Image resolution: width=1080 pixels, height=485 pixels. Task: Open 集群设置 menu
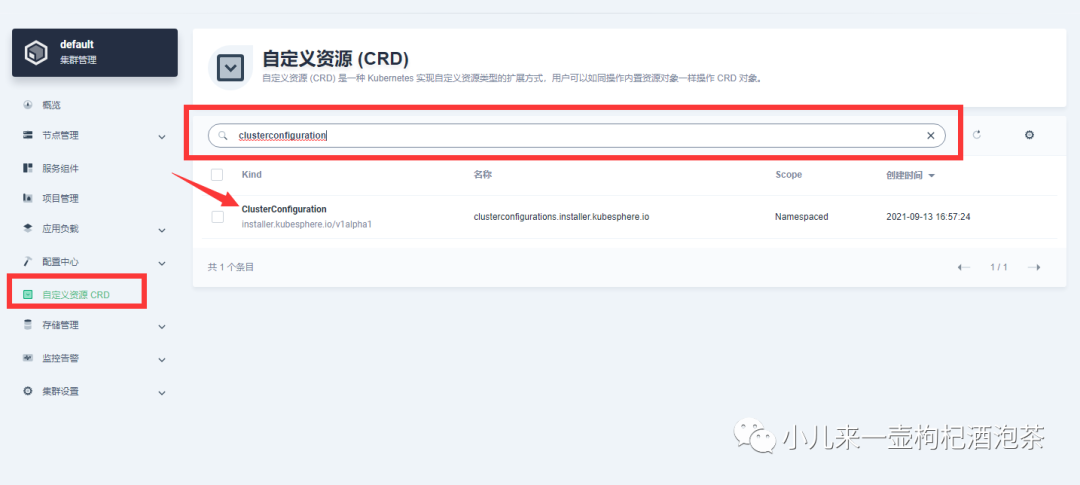61,391
